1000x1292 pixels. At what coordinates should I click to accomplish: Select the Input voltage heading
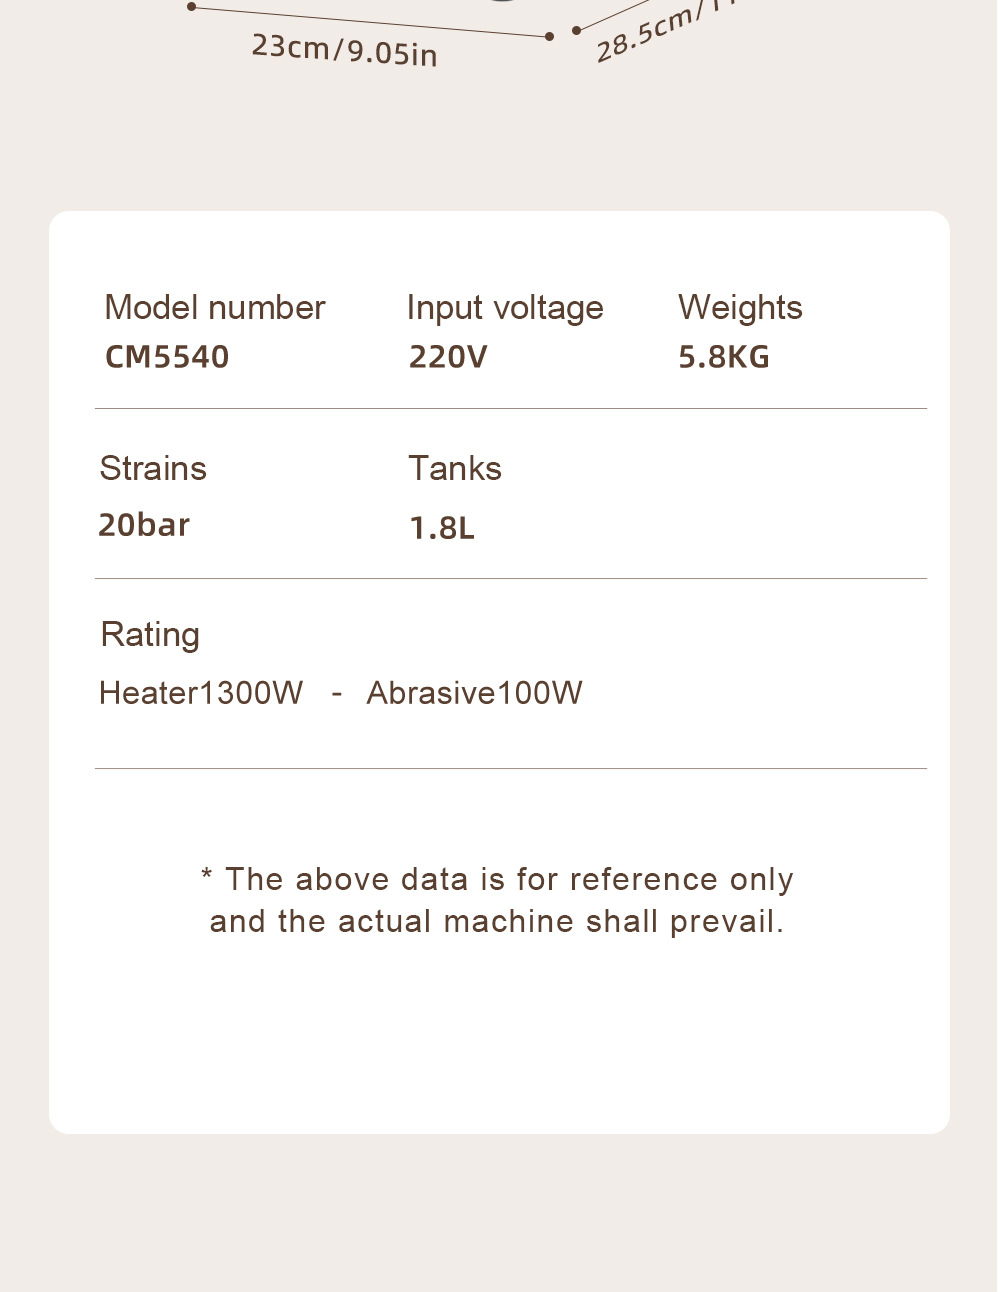[505, 308]
